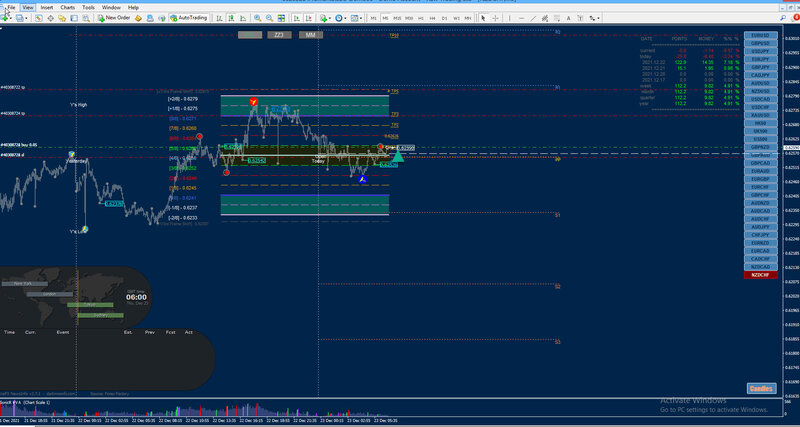The width and height of the screenshot is (800, 427).
Task: Click the zoom in magnifier icon
Action: [258, 18]
